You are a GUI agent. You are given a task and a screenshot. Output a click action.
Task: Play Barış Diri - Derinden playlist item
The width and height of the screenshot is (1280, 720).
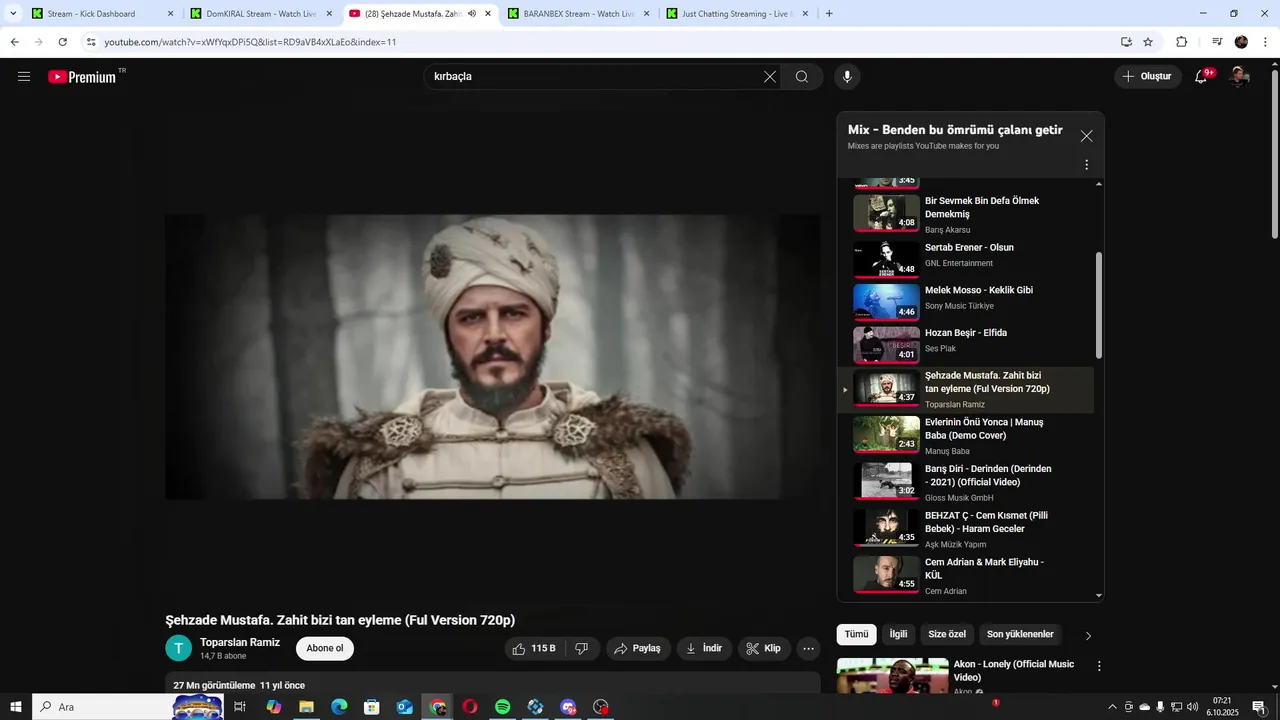click(x=973, y=482)
